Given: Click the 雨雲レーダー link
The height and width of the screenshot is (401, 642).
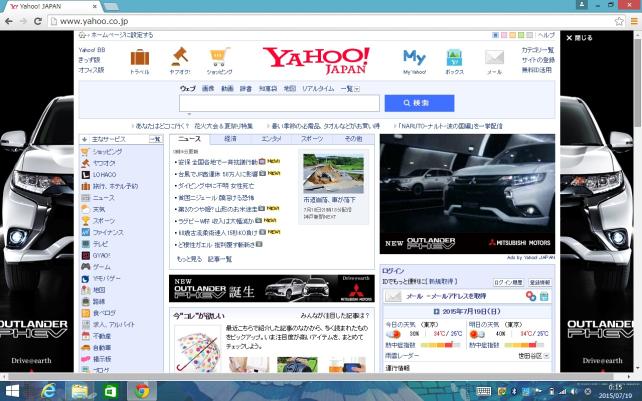Looking at the screenshot, I should pyautogui.click(x=402, y=356).
